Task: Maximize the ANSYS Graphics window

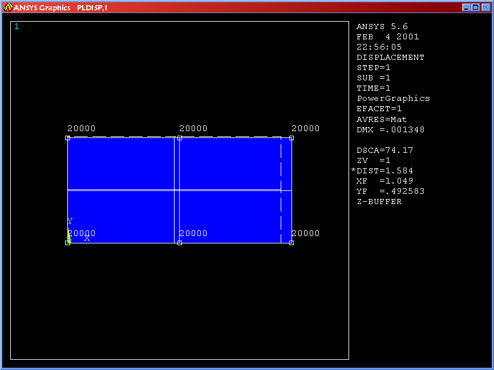Action: point(476,7)
